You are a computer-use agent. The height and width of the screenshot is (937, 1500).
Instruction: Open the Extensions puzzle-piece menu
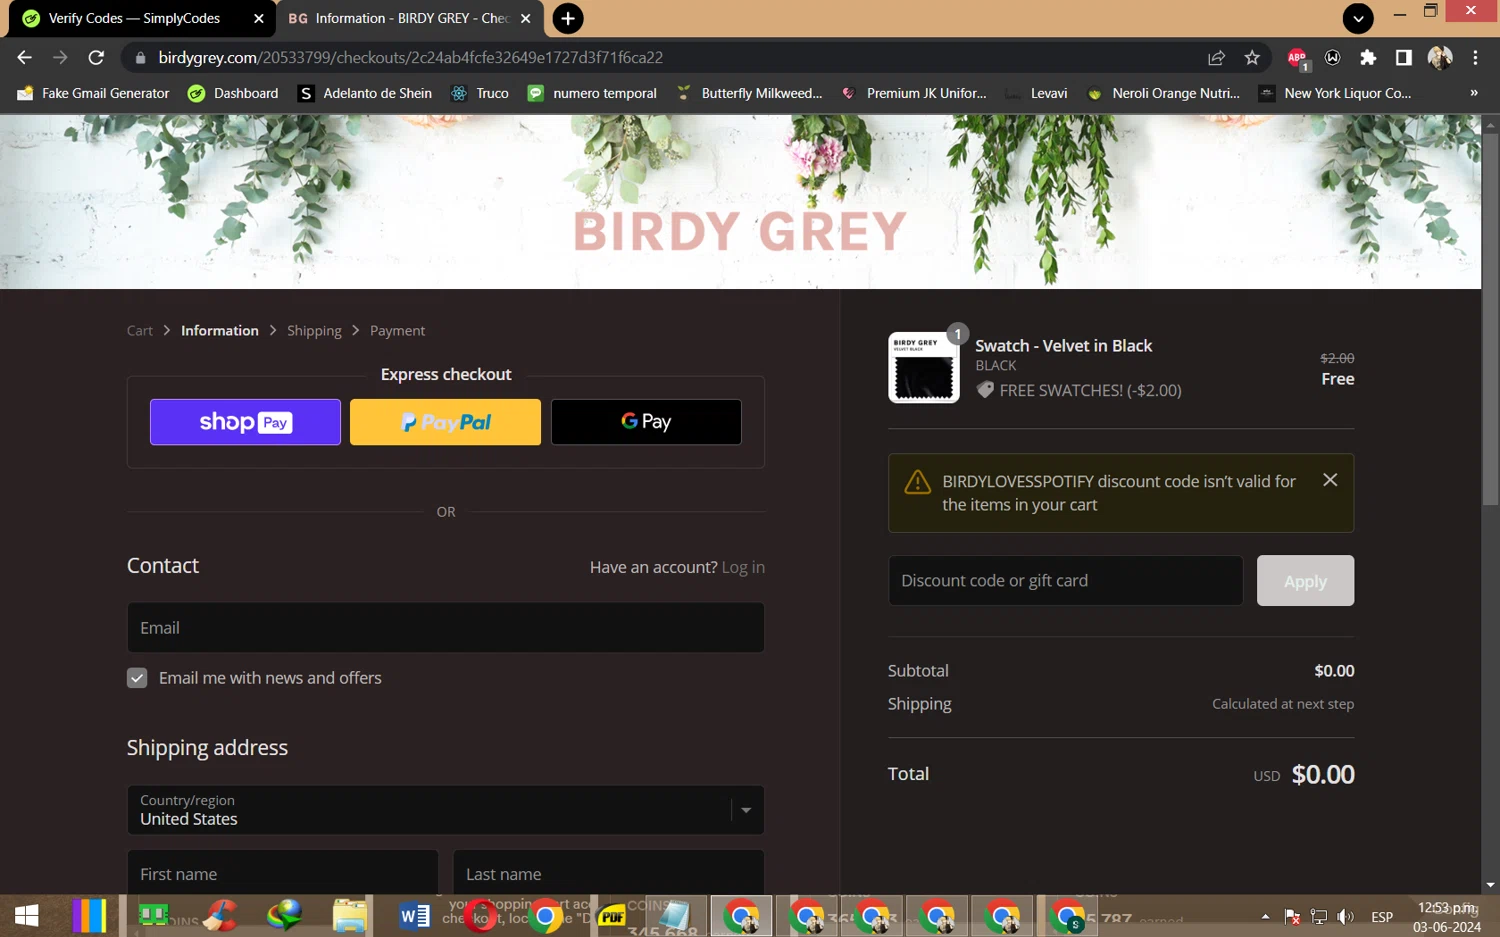[1368, 58]
